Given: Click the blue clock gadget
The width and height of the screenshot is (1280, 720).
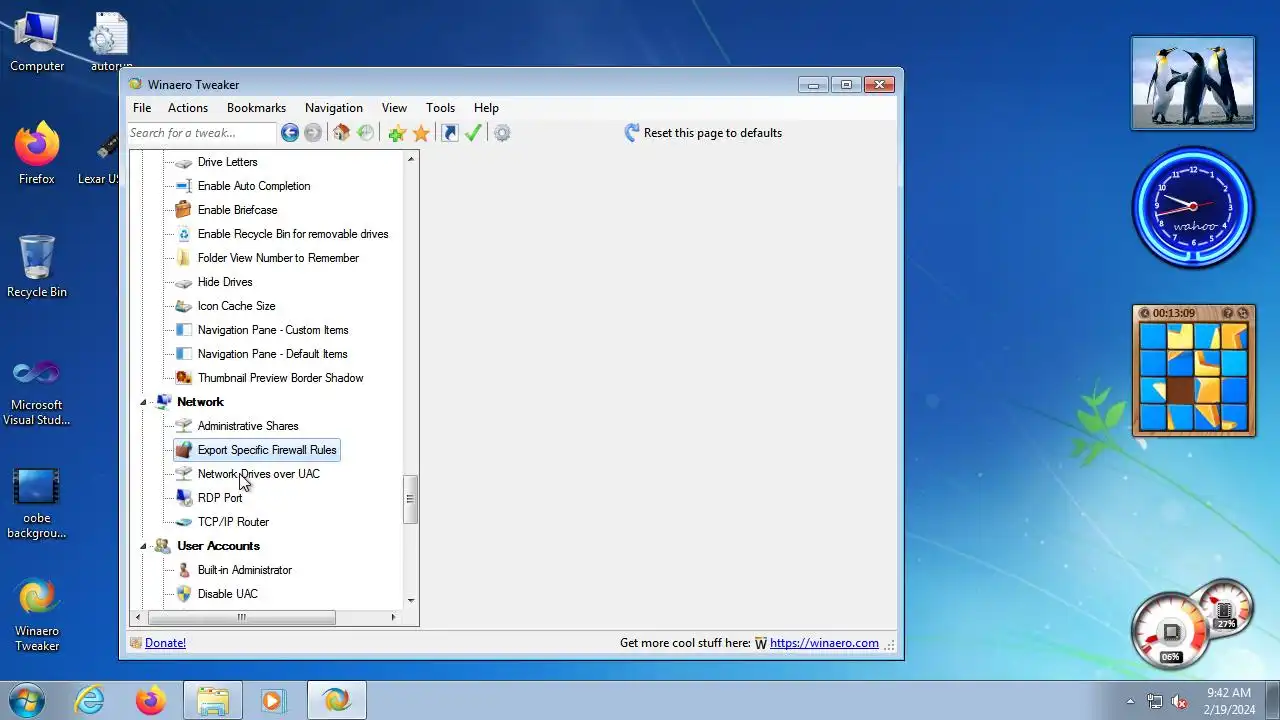Looking at the screenshot, I should click(1192, 207).
